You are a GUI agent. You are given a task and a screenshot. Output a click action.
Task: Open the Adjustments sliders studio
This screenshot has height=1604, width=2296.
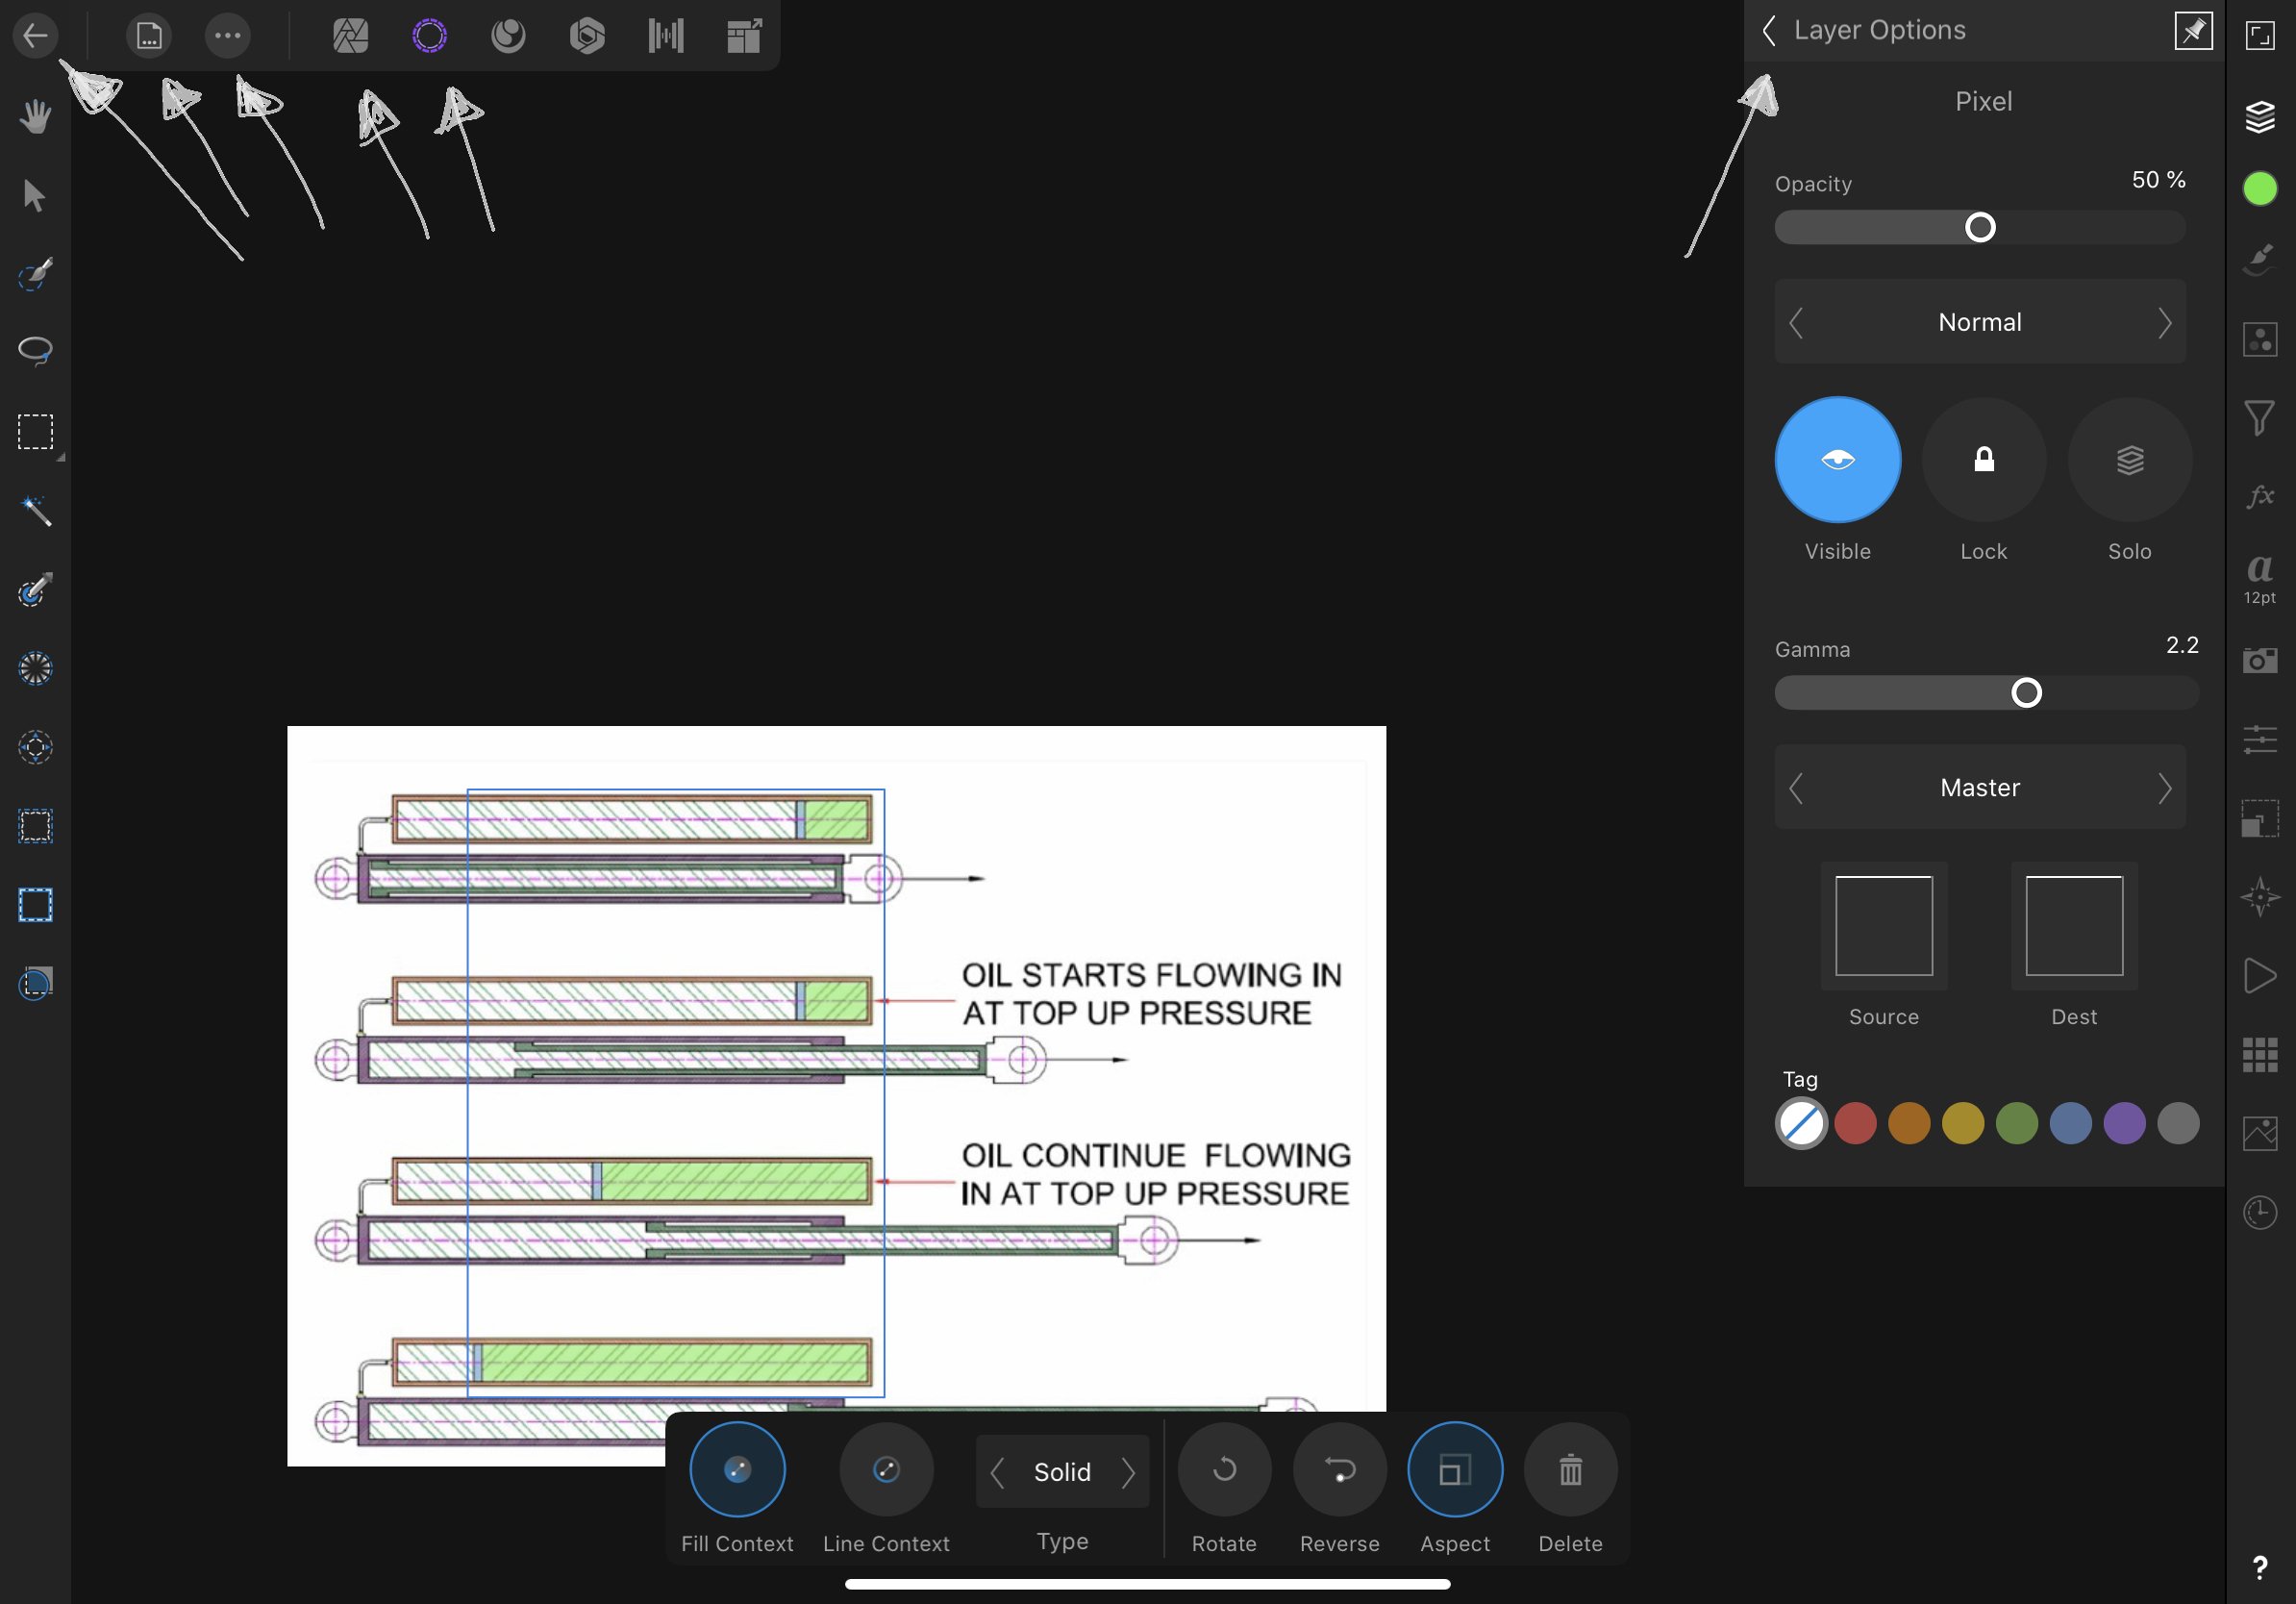[2260, 739]
